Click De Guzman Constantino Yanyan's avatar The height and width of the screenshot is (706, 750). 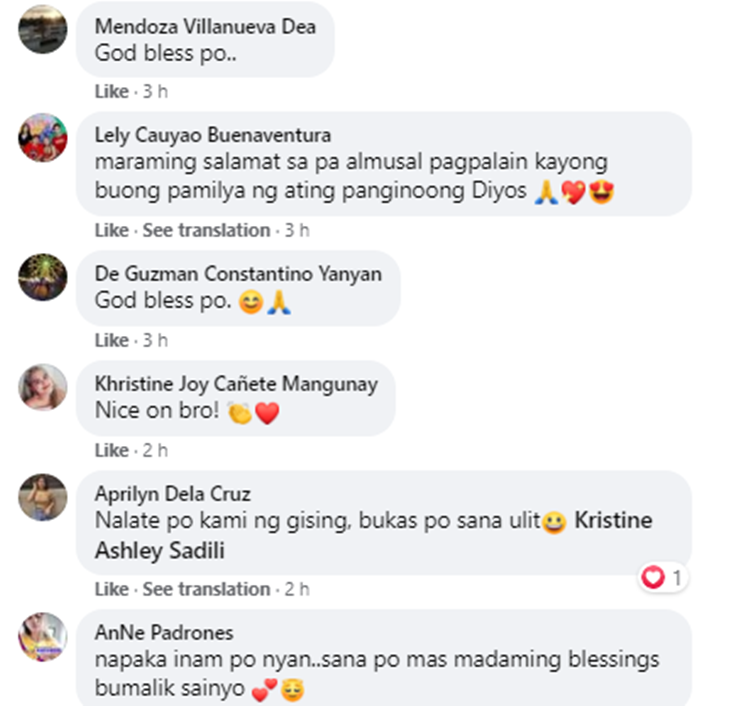[43, 277]
